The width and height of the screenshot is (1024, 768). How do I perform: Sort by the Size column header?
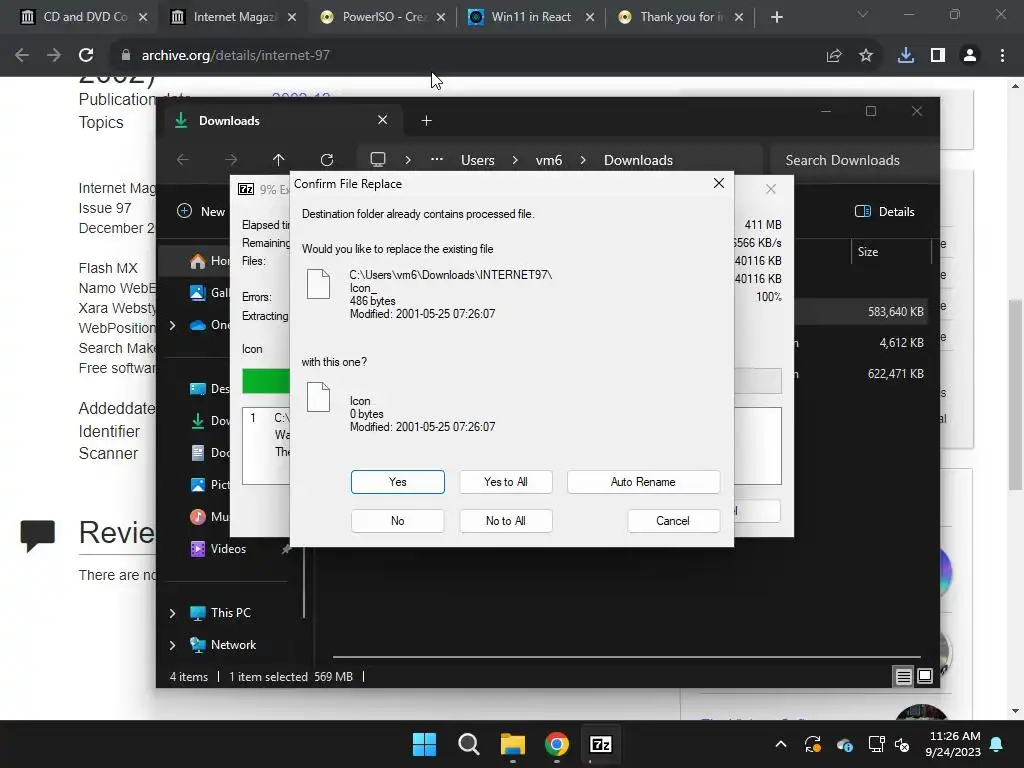[891, 251]
